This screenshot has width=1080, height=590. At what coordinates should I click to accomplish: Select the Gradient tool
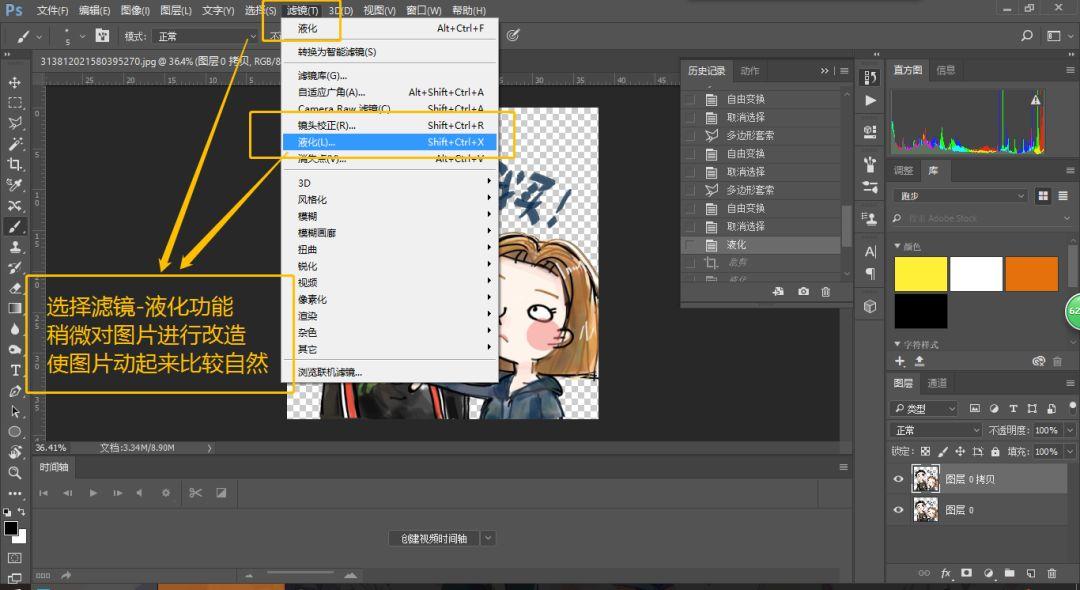pos(14,308)
